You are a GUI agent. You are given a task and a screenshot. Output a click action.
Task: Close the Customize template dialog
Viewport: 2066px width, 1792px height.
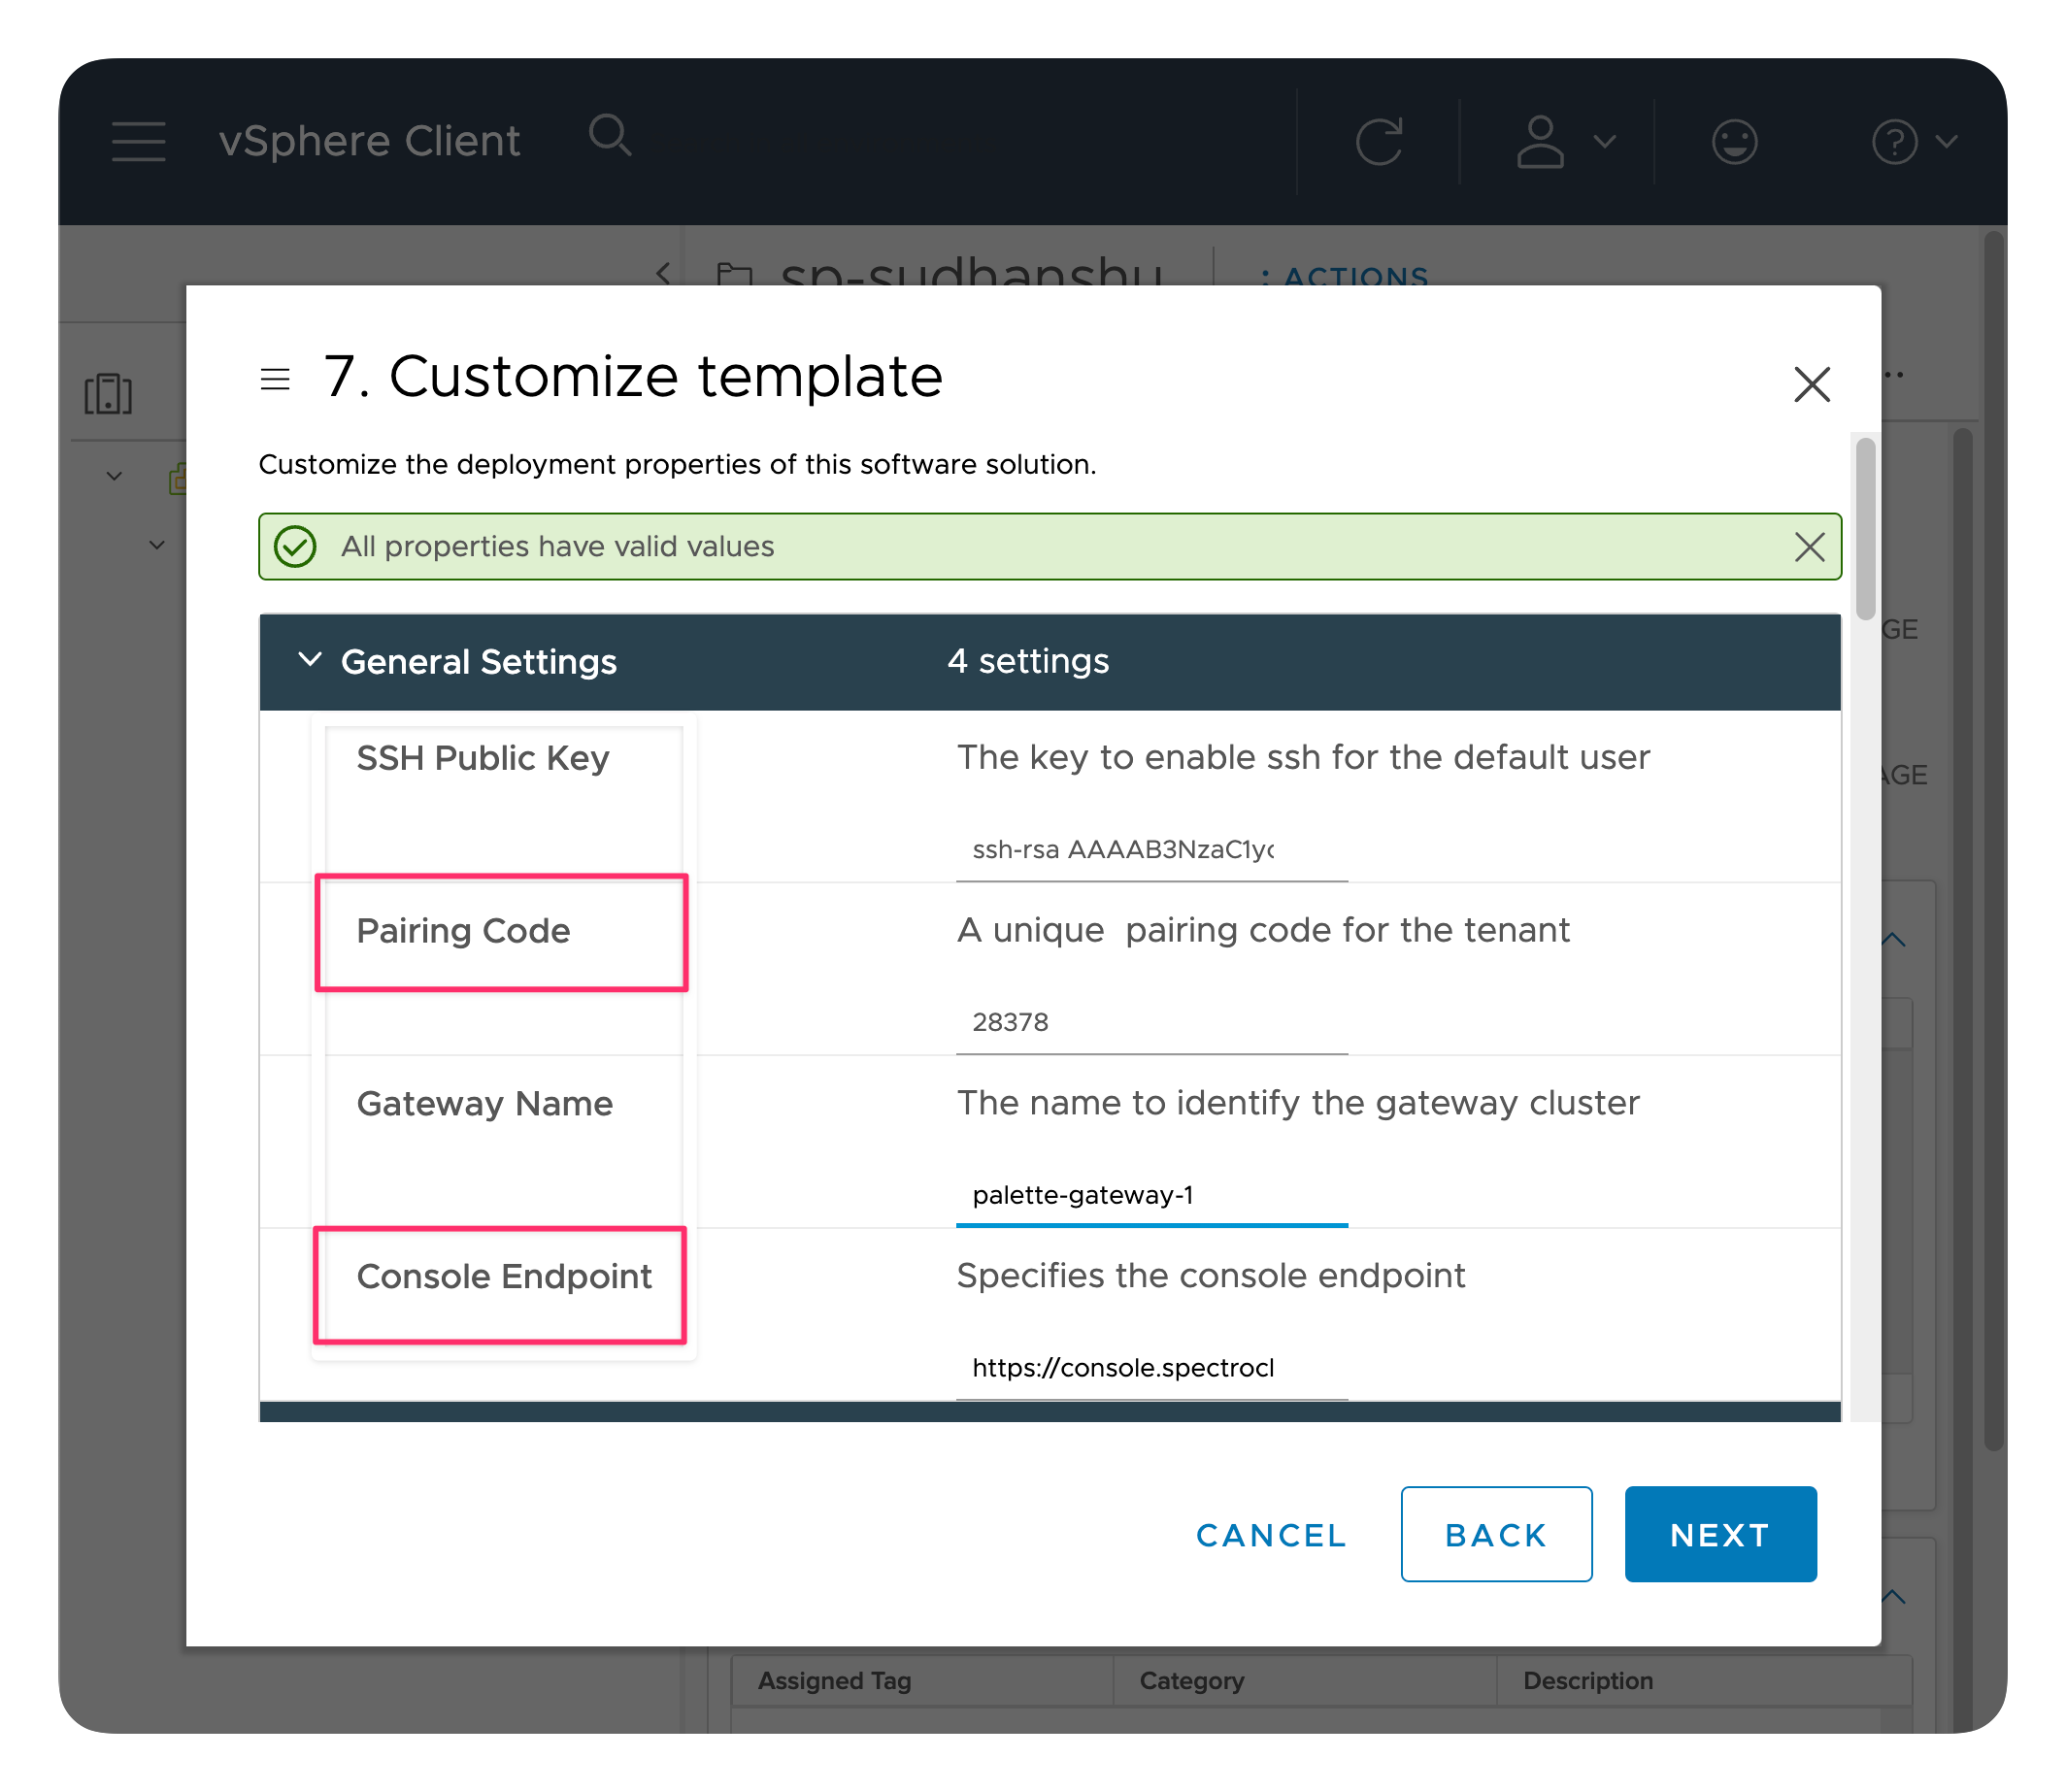point(1811,384)
